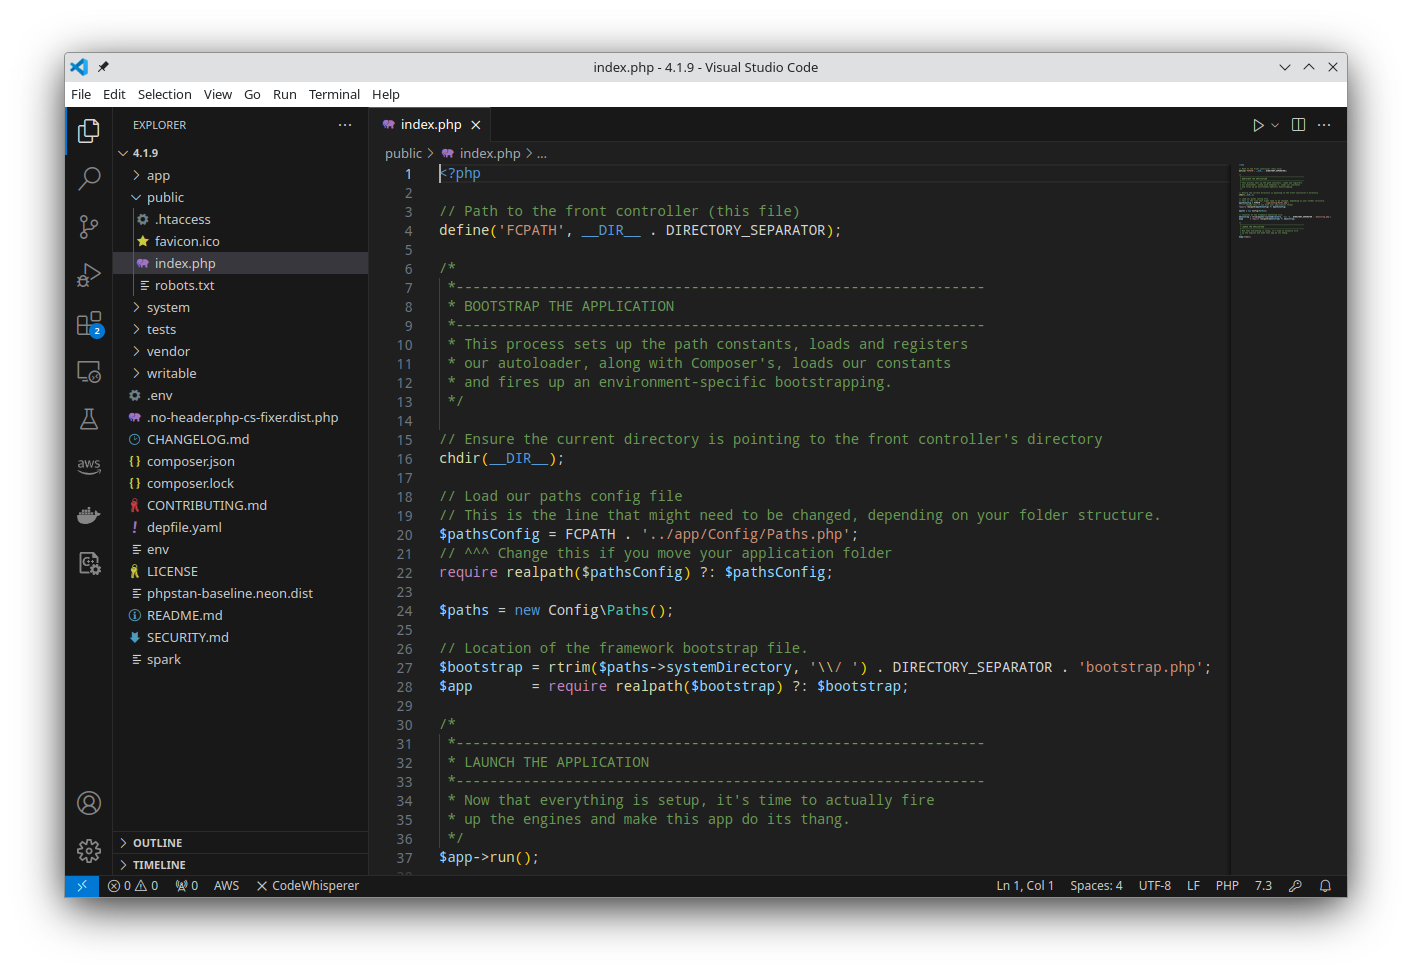The height and width of the screenshot is (974, 1412).
Task: Click CodeWhisperer status bar item
Action: coord(308,886)
